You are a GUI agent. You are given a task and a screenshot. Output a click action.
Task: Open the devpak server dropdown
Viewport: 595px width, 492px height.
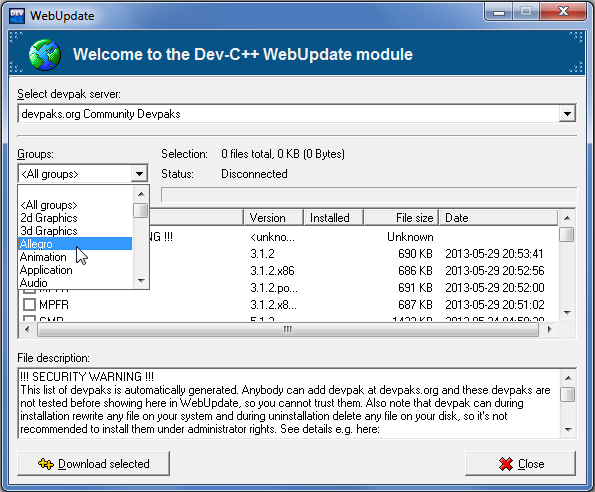point(567,113)
